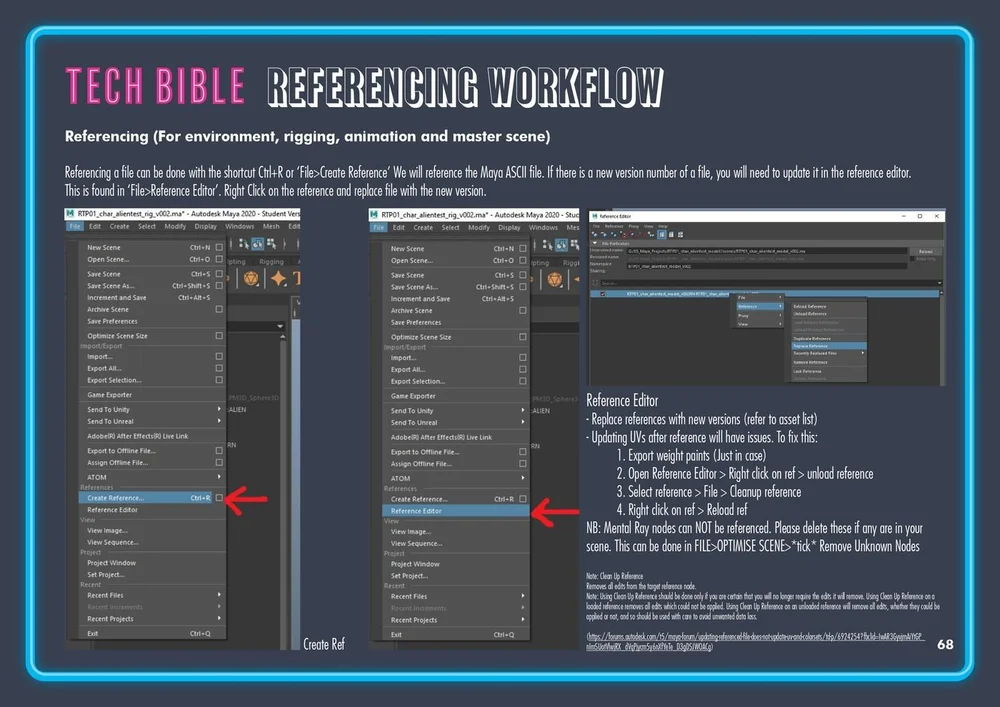Click option box beside Export to Offline File, left window
1000x707 pixels.
point(219,451)
